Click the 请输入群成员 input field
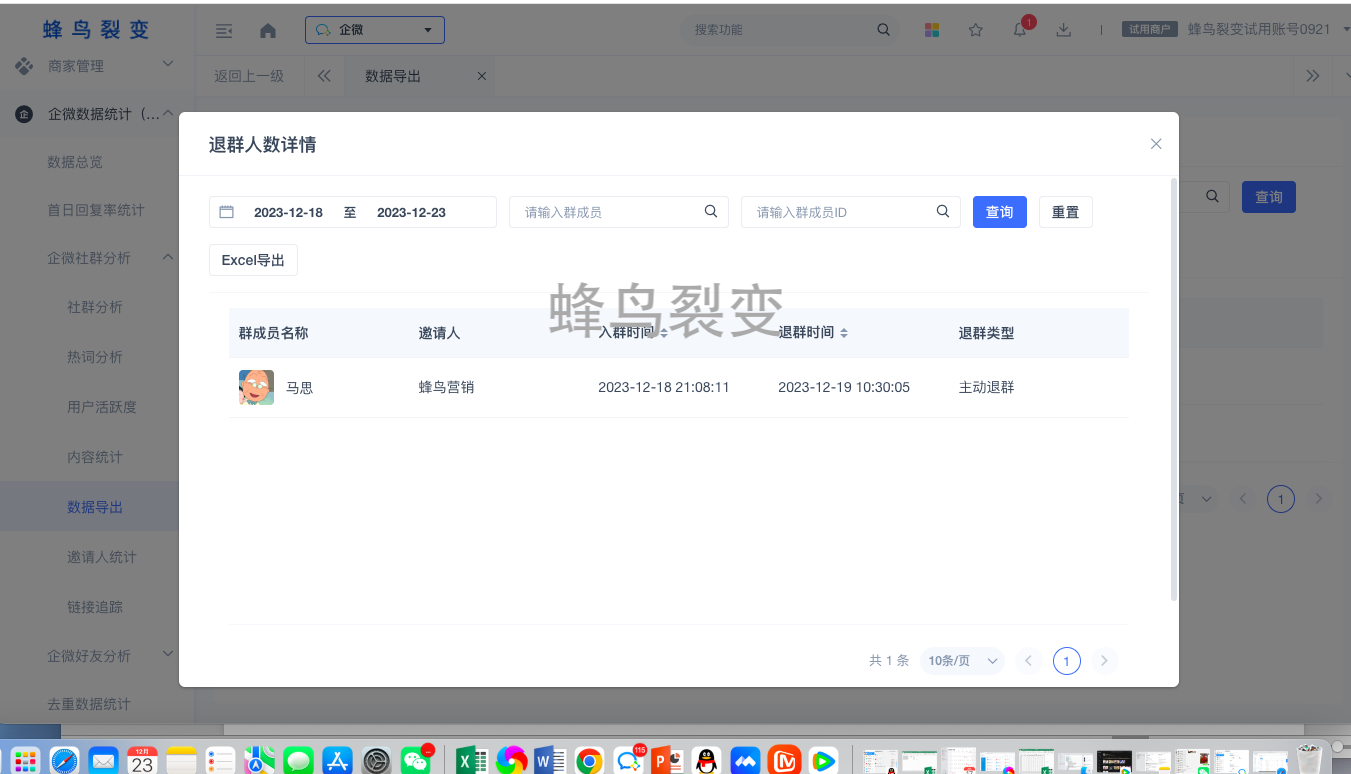 tap(608, 212)
